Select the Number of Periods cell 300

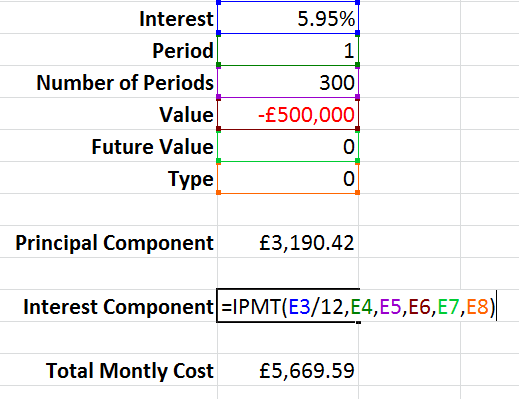[x=288, y=82]
